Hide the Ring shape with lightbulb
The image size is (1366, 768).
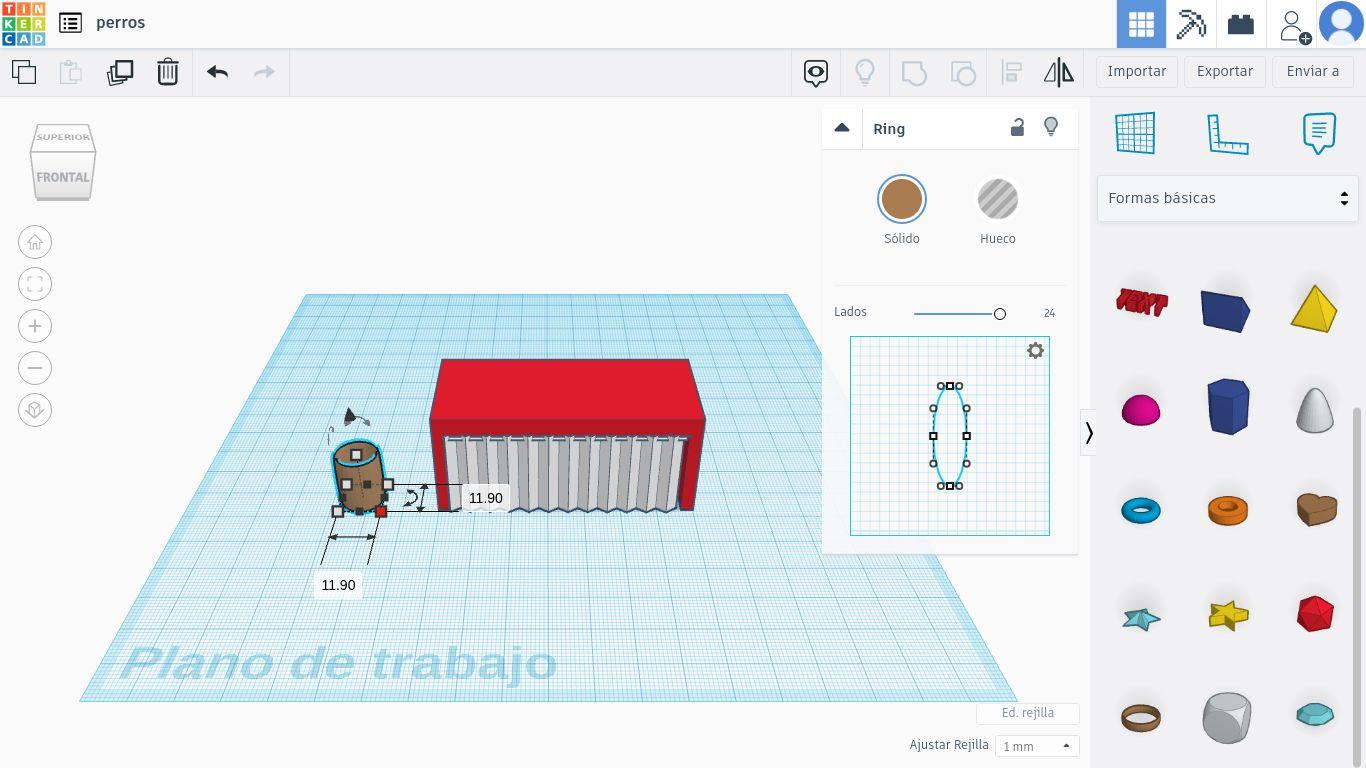pyautogui.click(x=1051, y=127)
